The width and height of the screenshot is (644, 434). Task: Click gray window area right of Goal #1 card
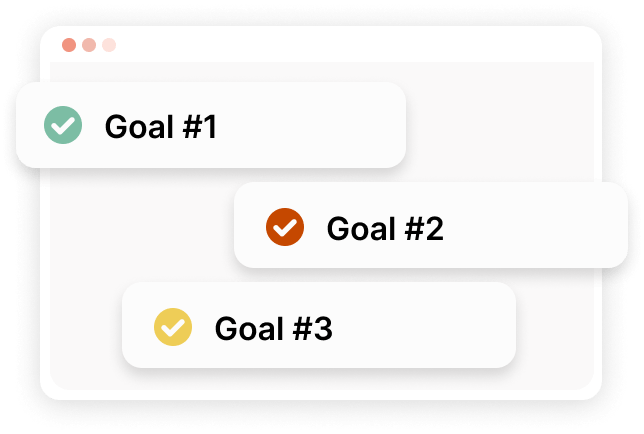coord(500,125)
